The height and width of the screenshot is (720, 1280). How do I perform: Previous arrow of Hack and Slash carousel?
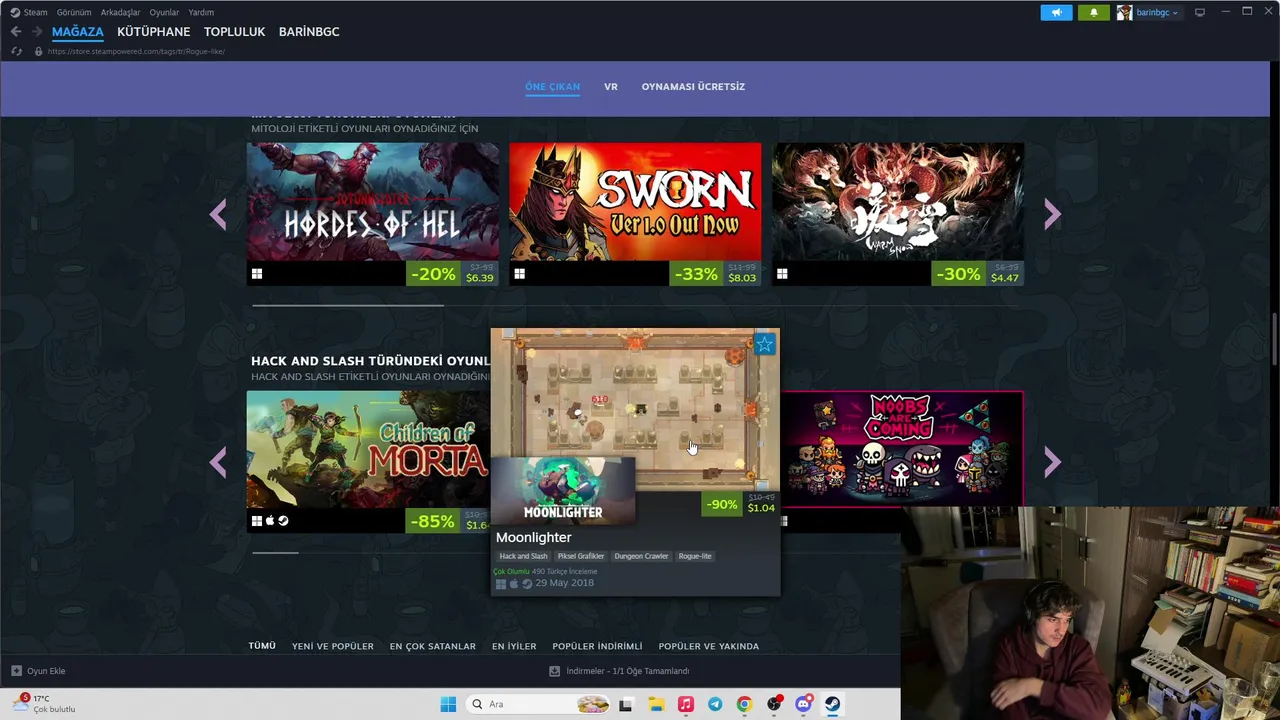click(x=218, y=462)
